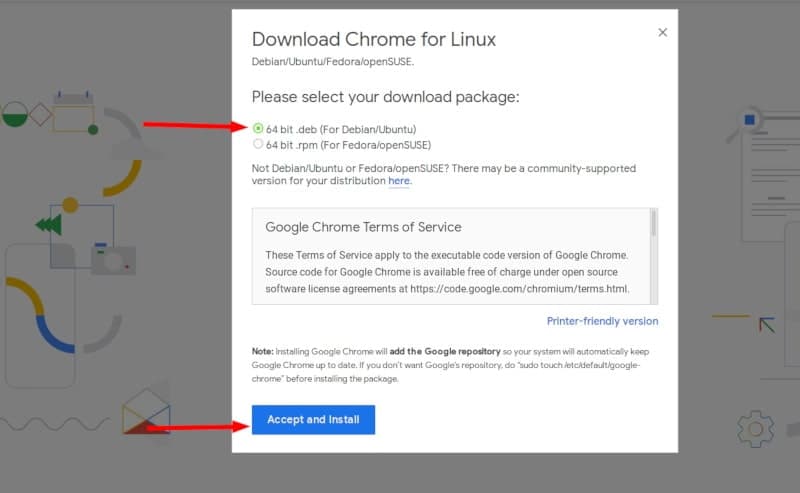Select the 64 bit .deb radio button
The width and height of the screenshot is (800, 493).
pos(258,128)
